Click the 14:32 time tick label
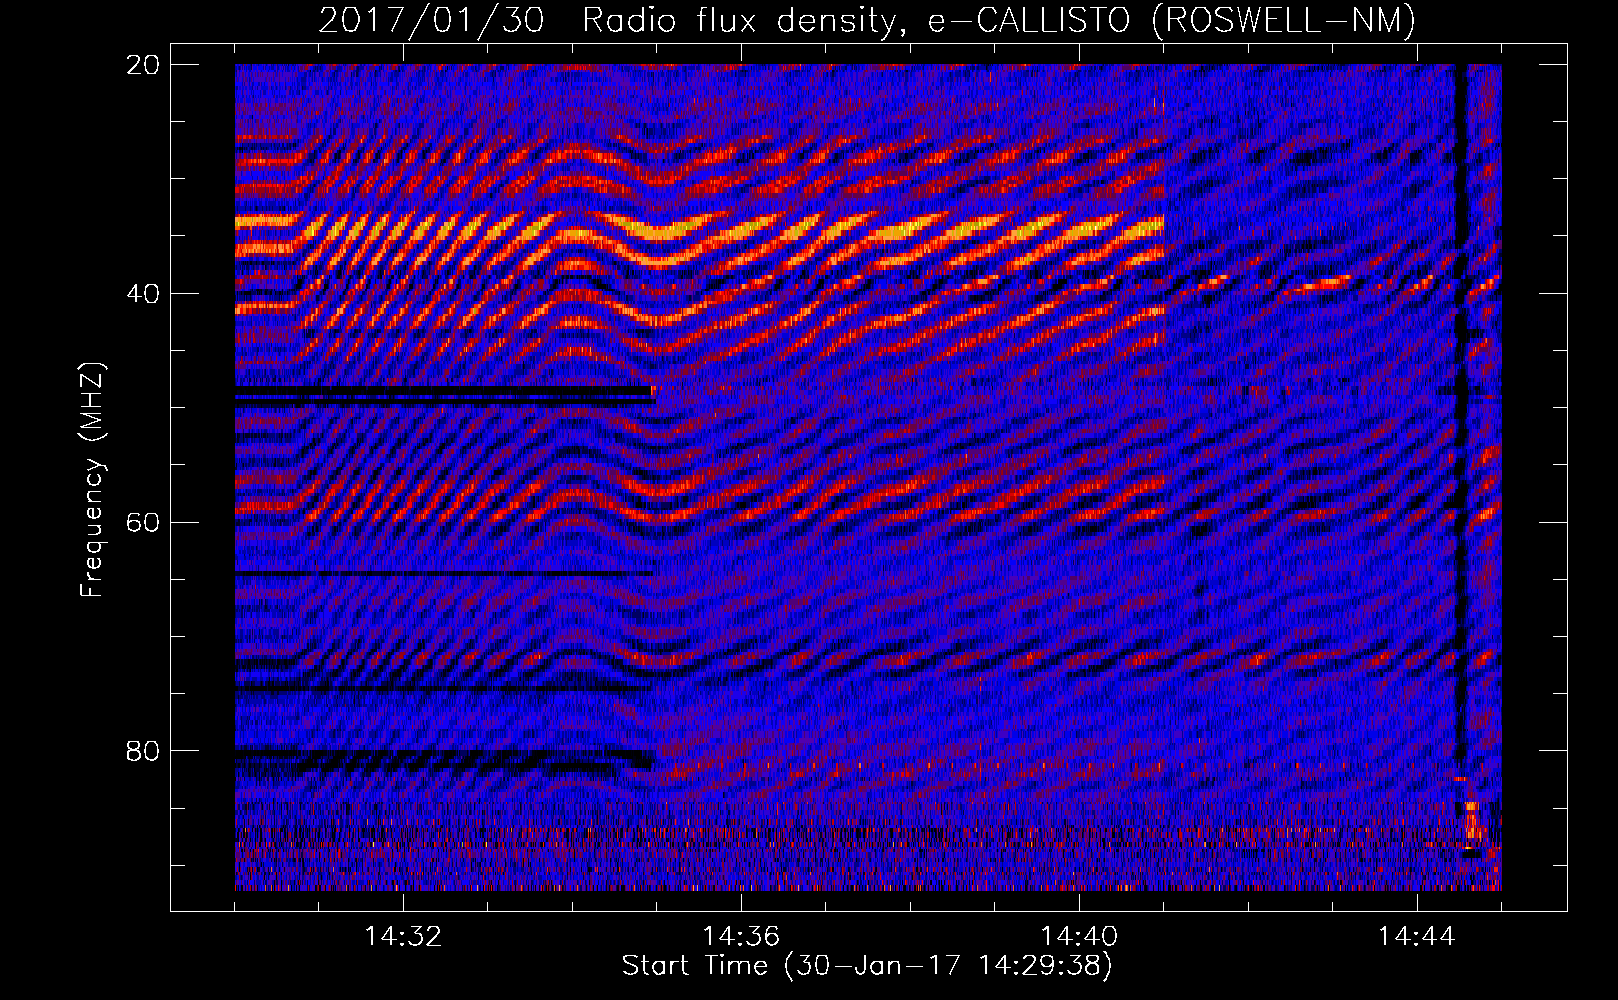The height and width of the screenshot is (1000, 1618). tap(403, 937)
